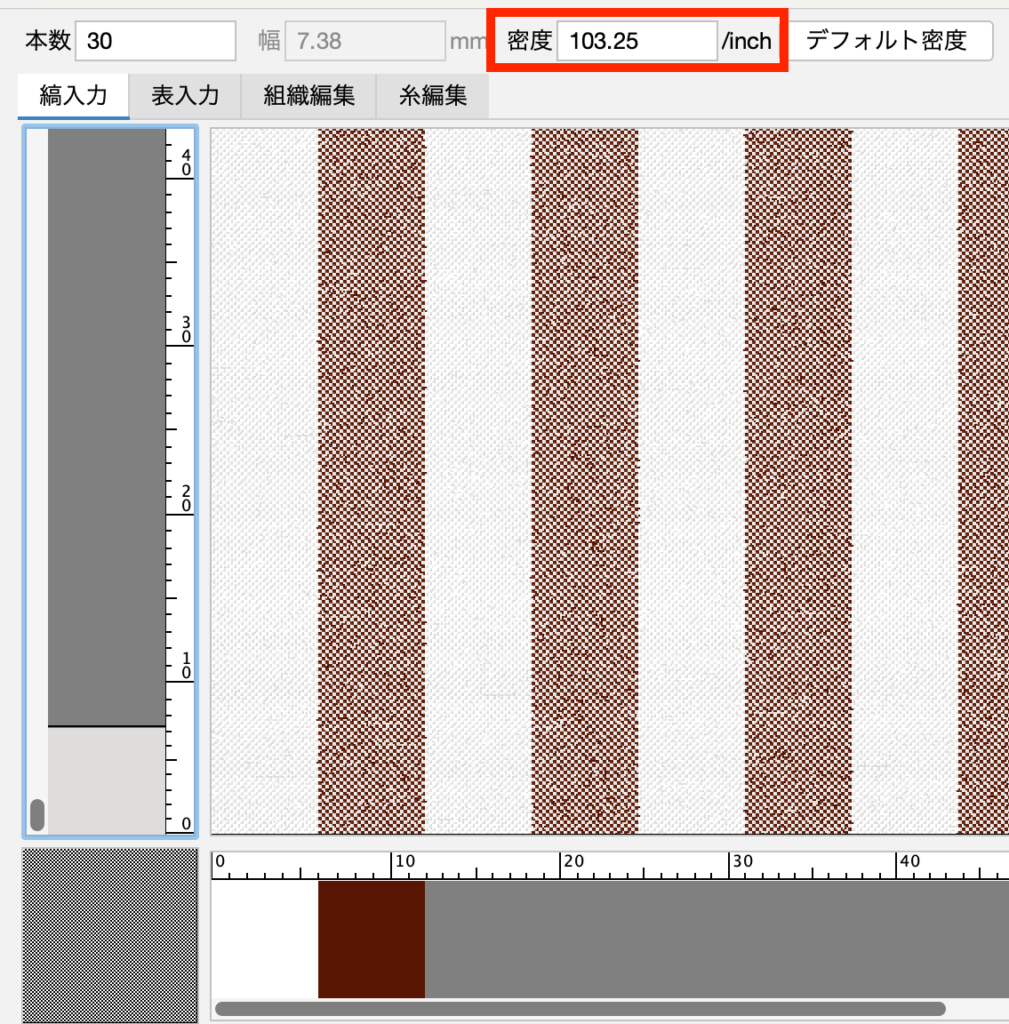Screen dimensions: 1009x1024
Task: Click the light gray weft stripe block
Action: pyautogui.click(x=106, y=780)
